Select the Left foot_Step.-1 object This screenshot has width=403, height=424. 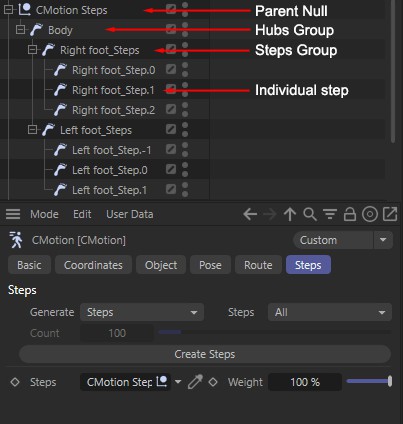111,150
